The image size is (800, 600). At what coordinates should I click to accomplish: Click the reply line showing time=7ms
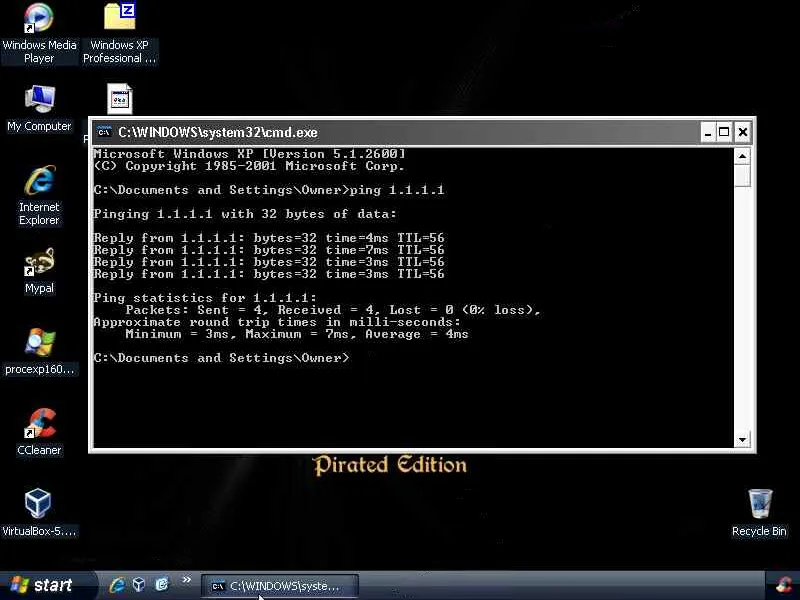pos(269,250)
